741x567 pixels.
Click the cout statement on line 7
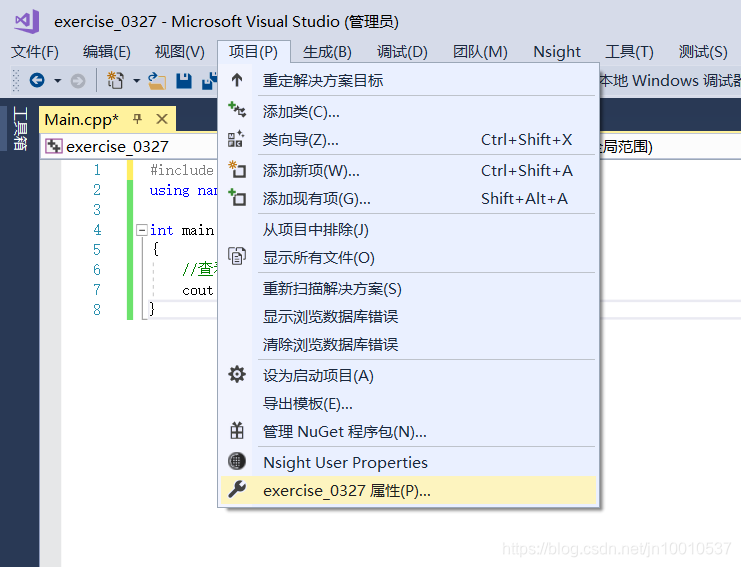[x=198, y=291]
